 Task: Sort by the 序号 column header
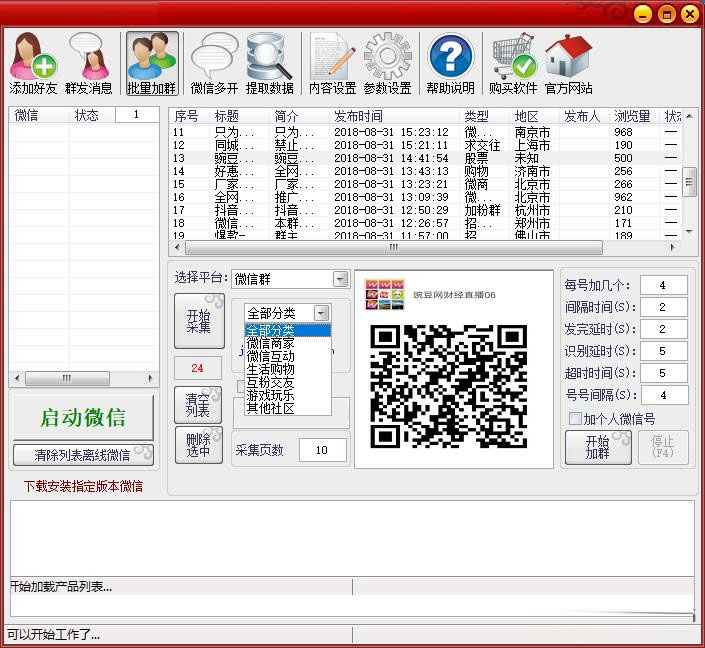[189, 116]
